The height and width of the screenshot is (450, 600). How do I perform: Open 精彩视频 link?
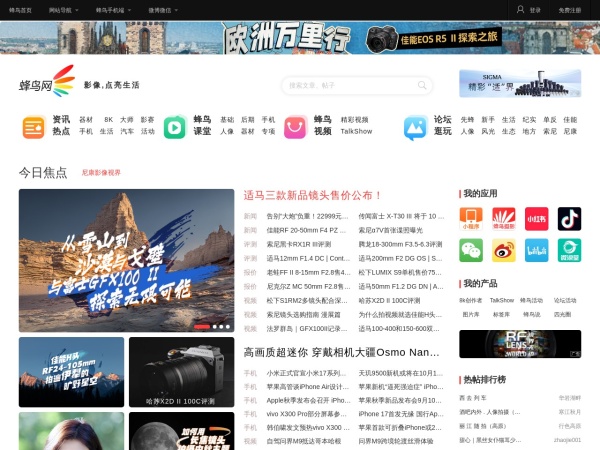354,120
